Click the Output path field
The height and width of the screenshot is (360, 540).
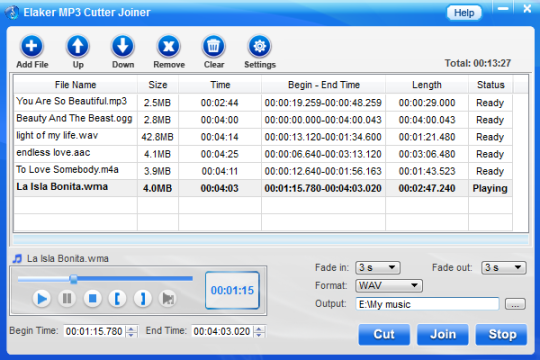(x=427, y=304)
